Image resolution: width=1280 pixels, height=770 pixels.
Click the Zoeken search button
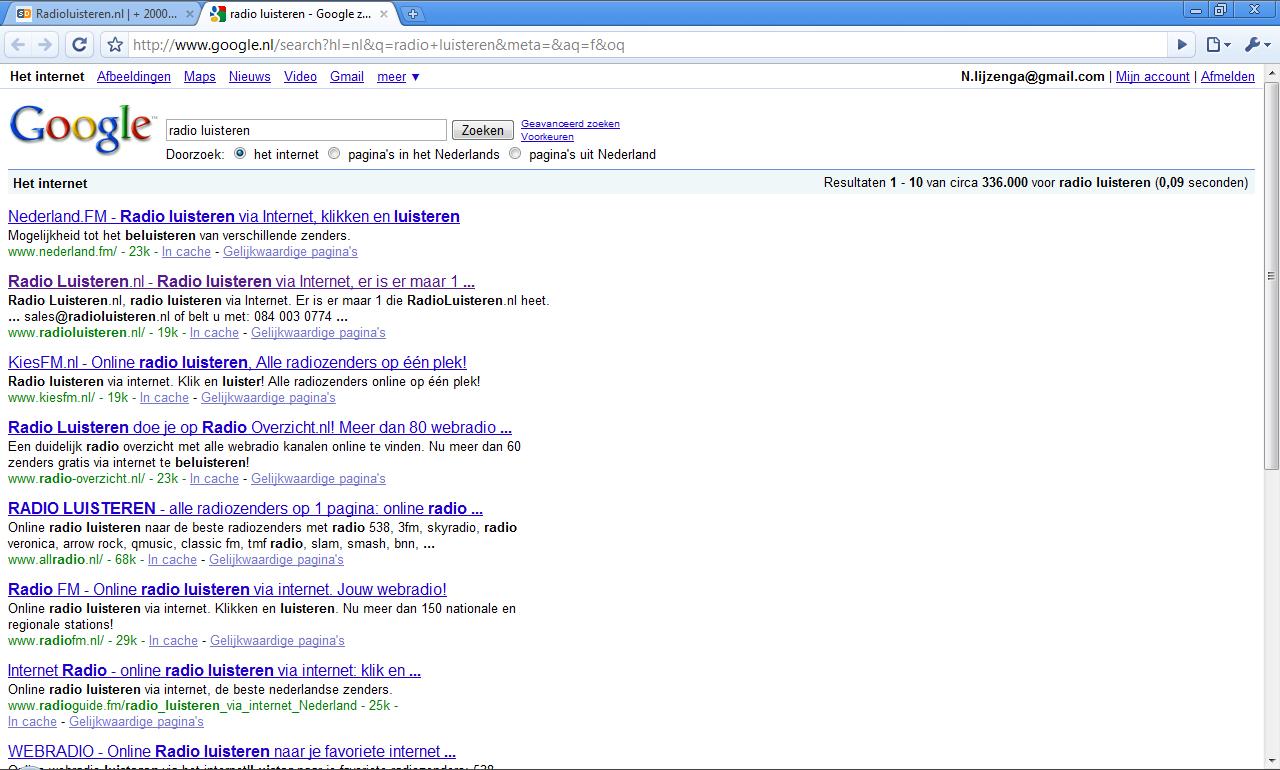(483, 130)
